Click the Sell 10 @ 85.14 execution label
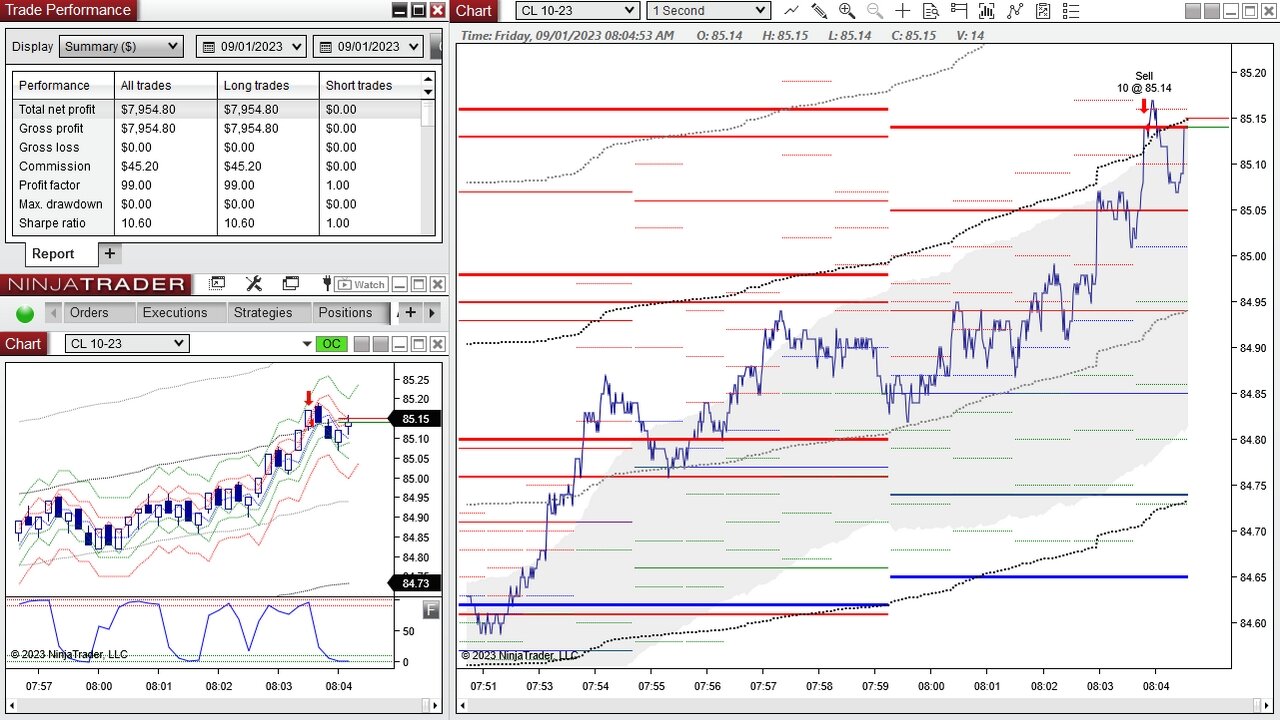 (x=1144, y=82)
